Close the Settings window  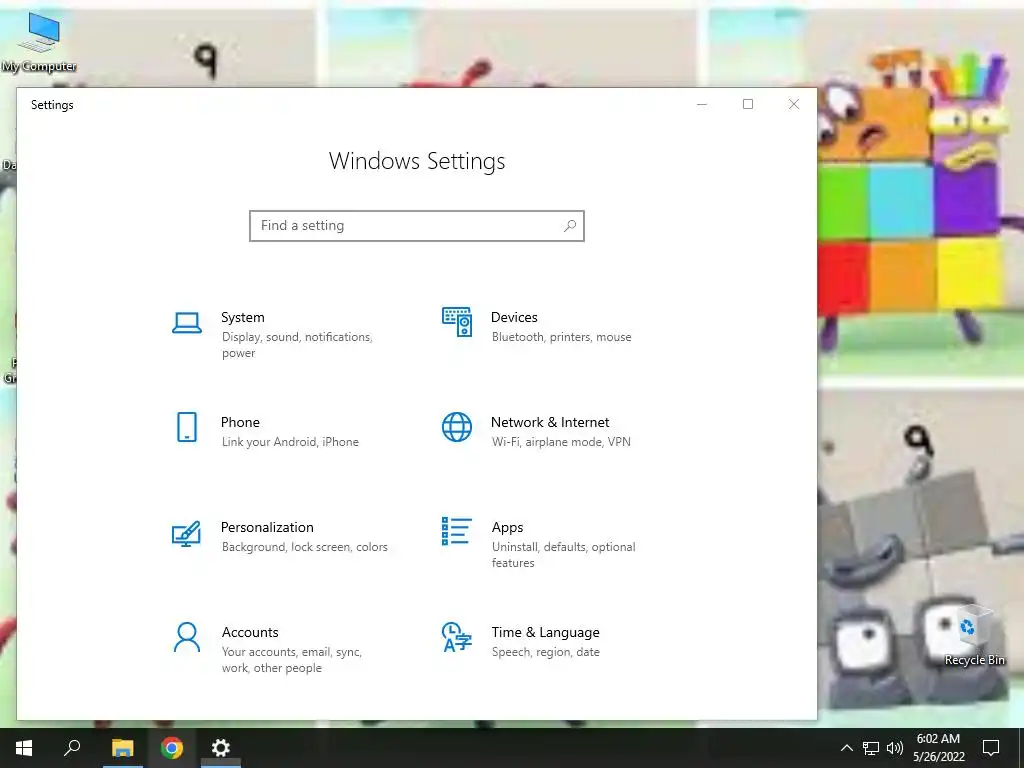click(793, 104)
